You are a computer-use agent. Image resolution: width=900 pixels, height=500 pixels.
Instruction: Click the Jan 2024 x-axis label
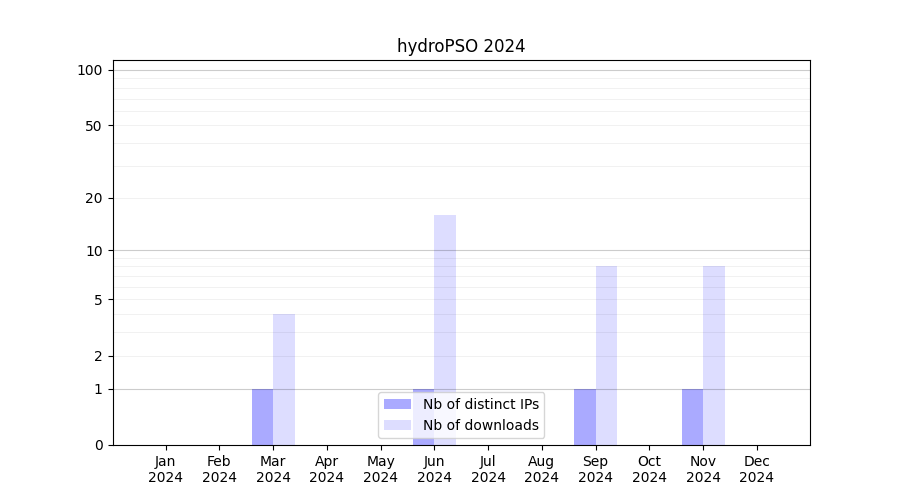tap(166, 469)
